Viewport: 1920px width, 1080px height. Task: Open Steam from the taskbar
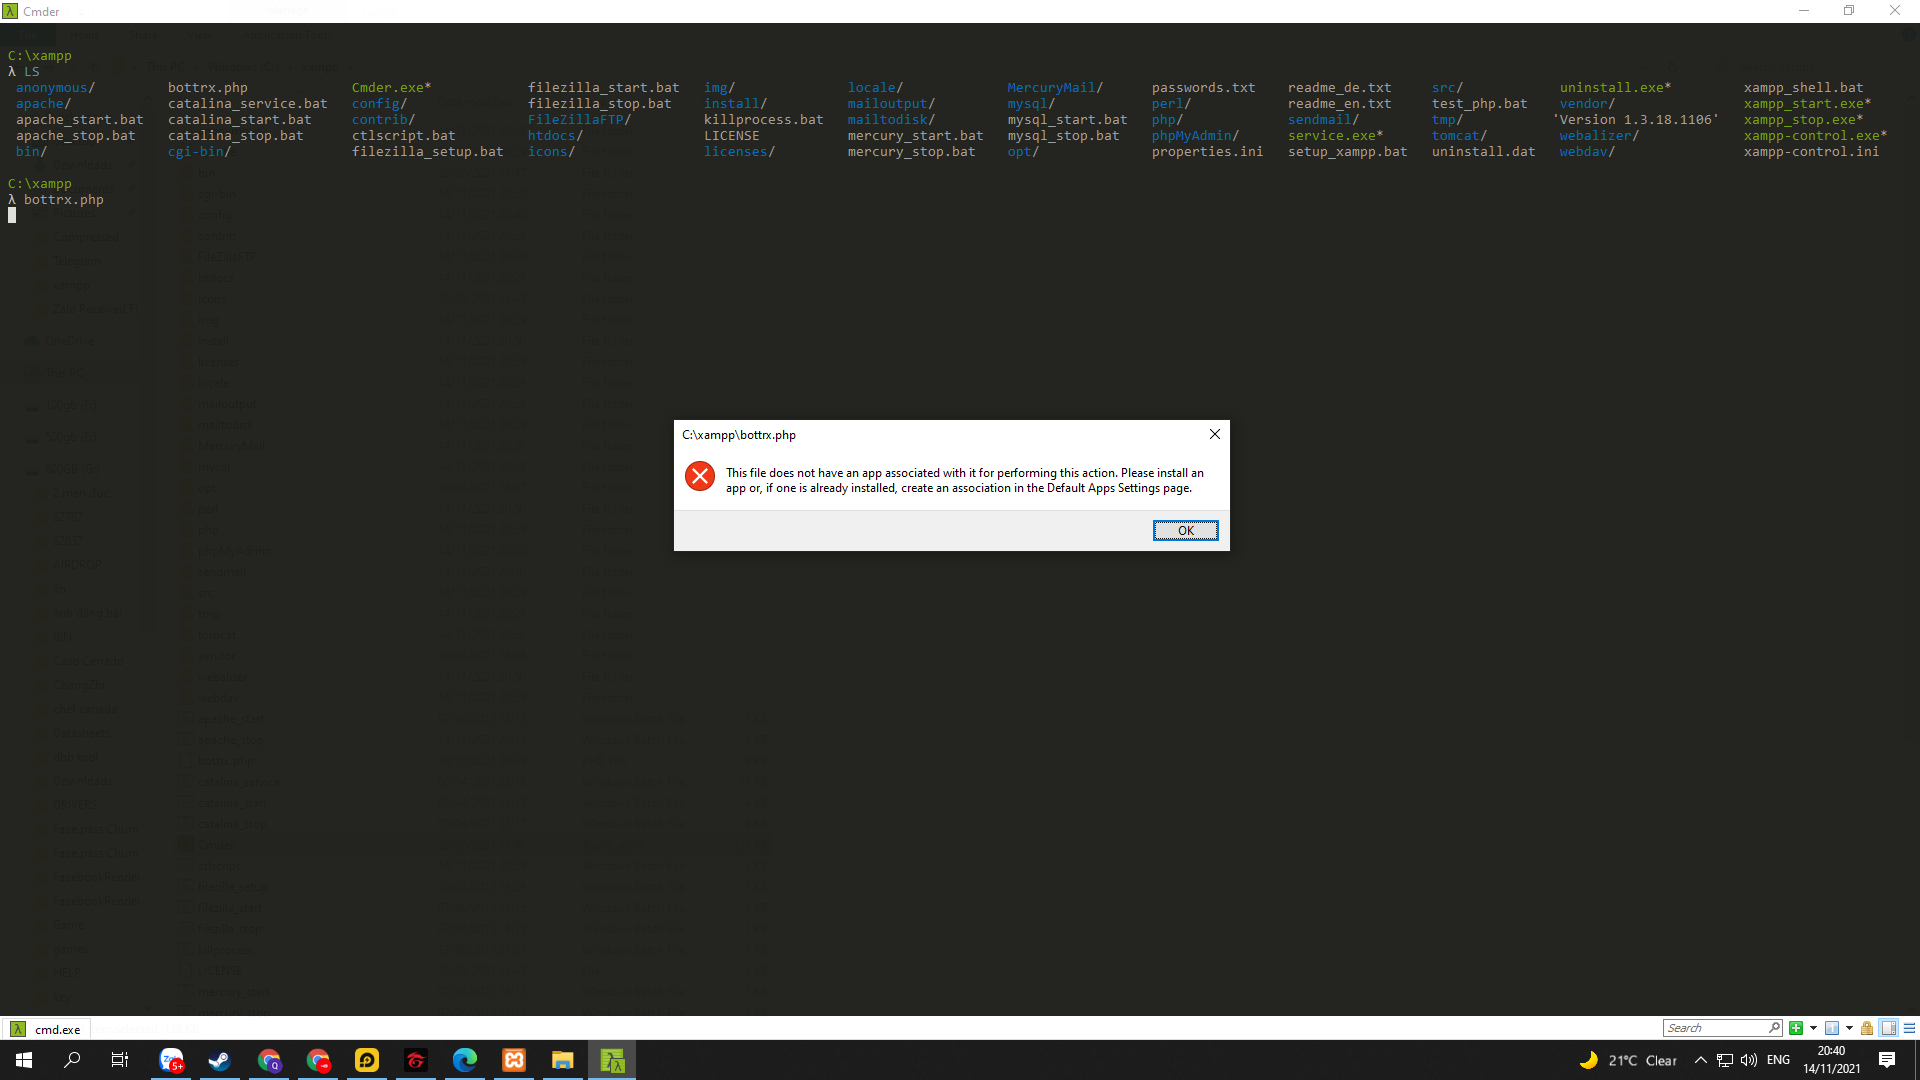pos(220,1060)
